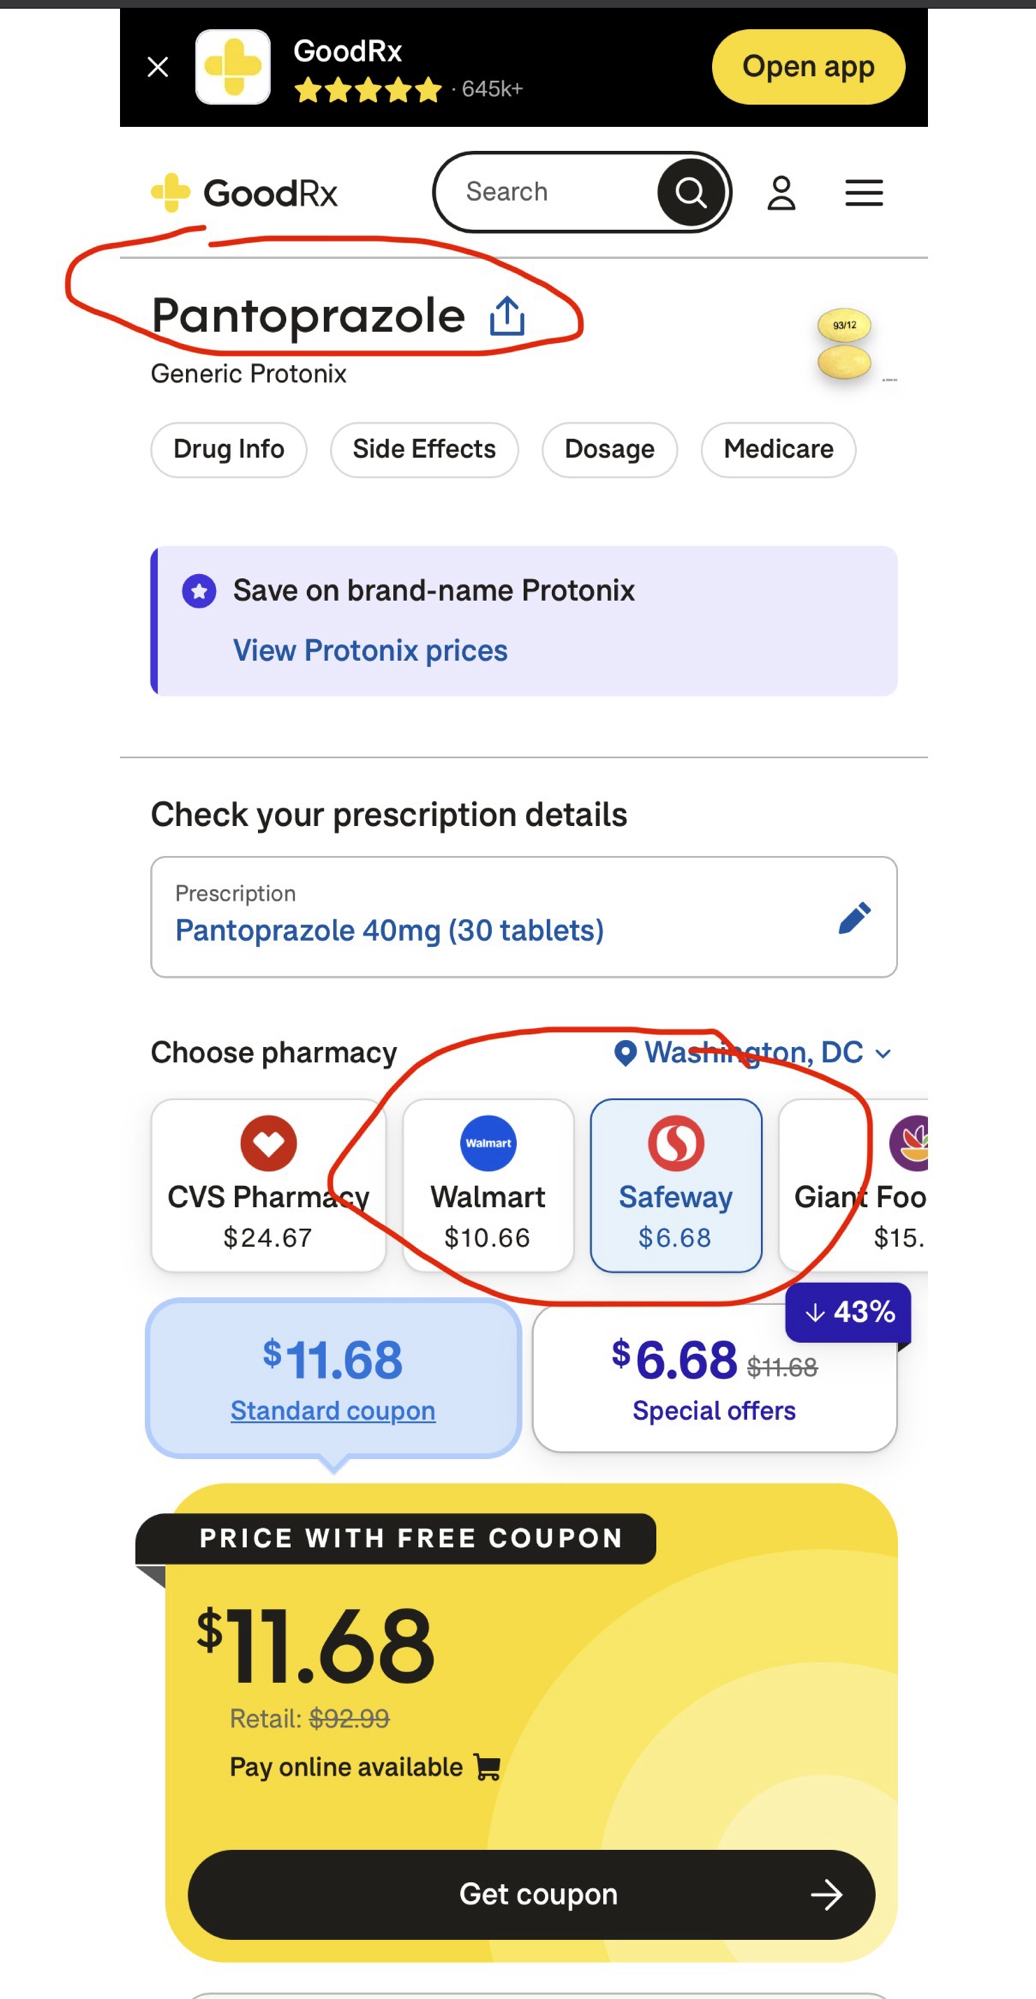The width and height of the screenshot is (1036, 1999).
Task: Click the search magnifier icon
Action: pos(690,192)
